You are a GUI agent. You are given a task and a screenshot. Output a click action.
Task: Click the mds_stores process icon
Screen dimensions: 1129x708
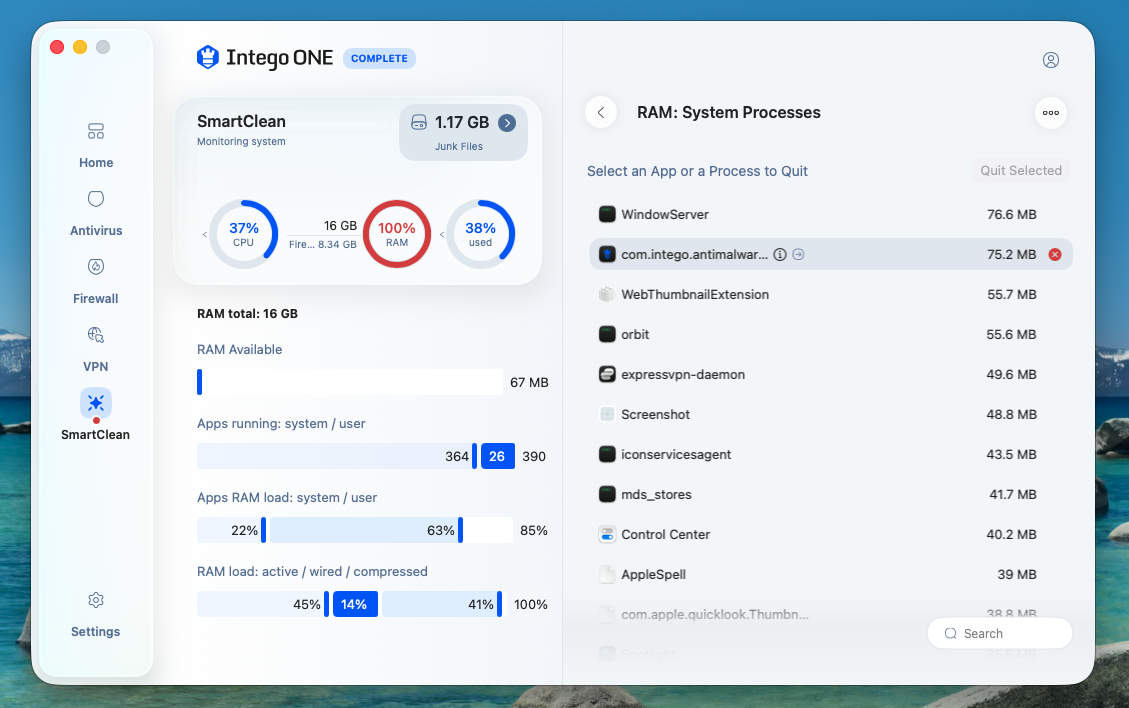pos(607,494)
